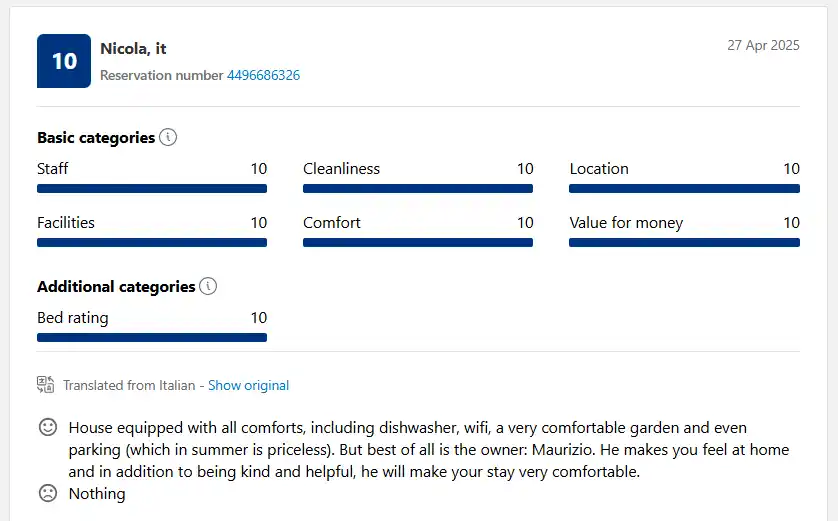Show original Italian review text
Image resolution: width=838 pixels, height=521 pixels.
249,385
